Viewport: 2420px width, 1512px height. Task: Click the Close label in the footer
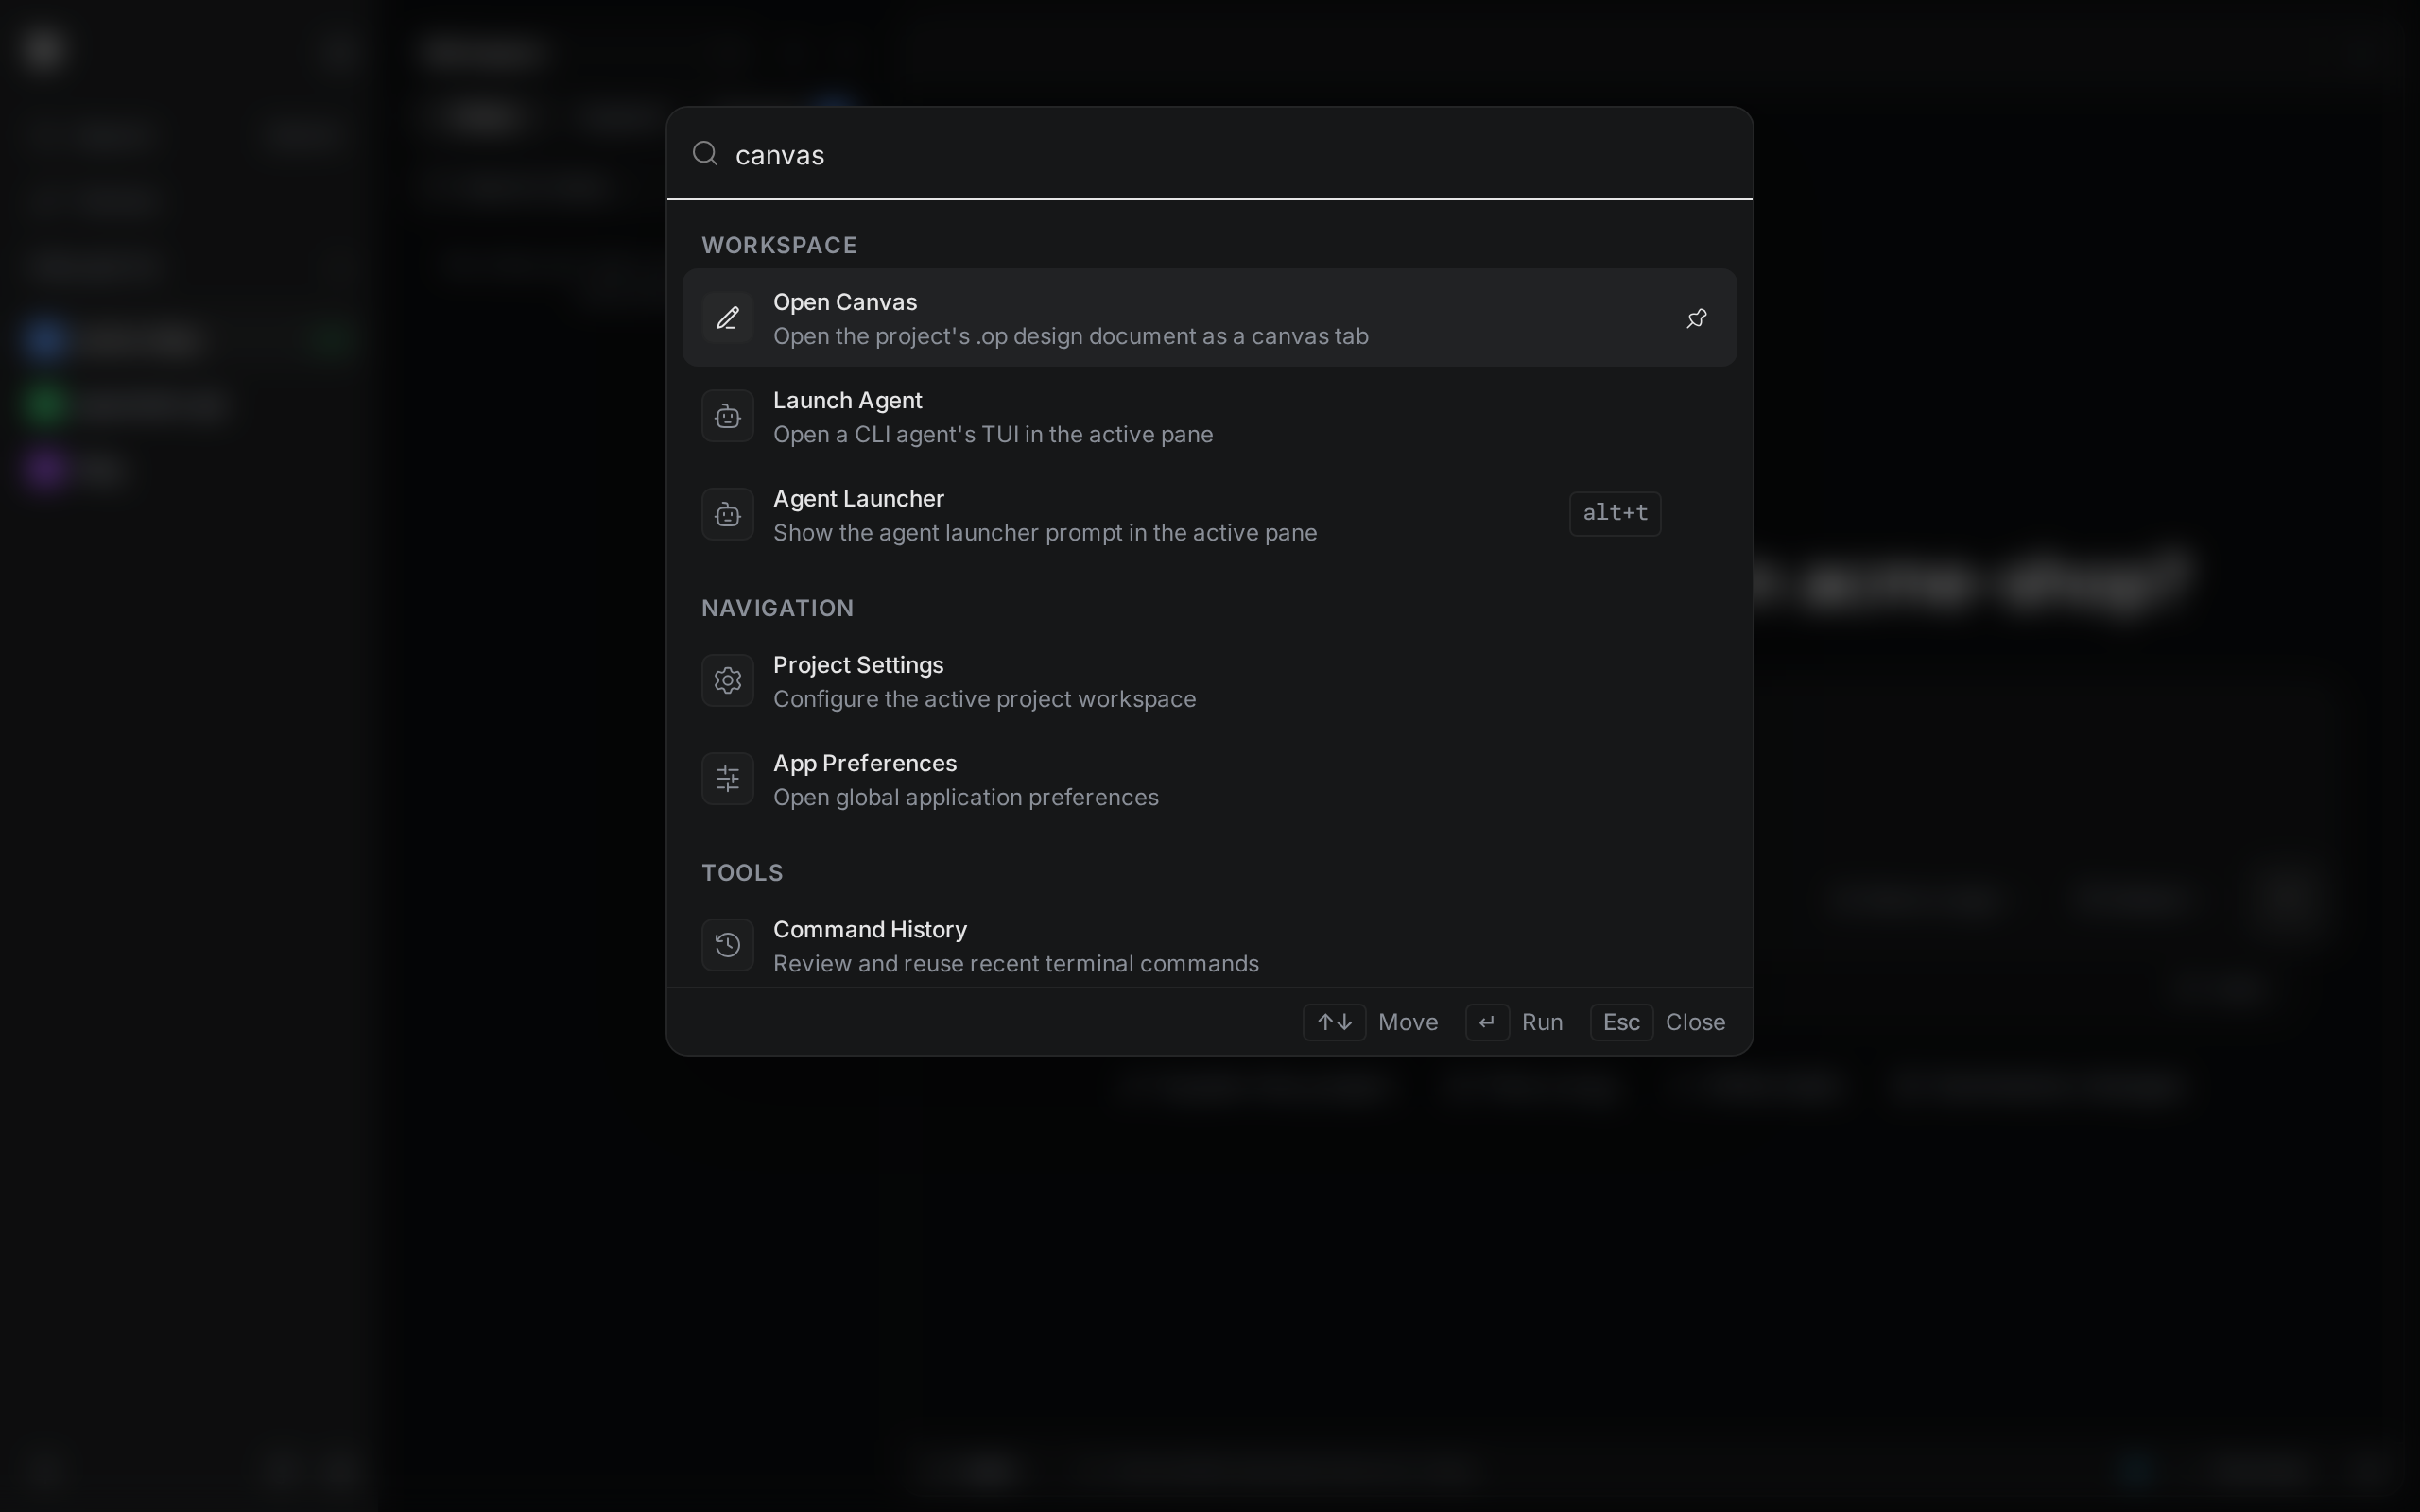click(x=1695, y=1022)
